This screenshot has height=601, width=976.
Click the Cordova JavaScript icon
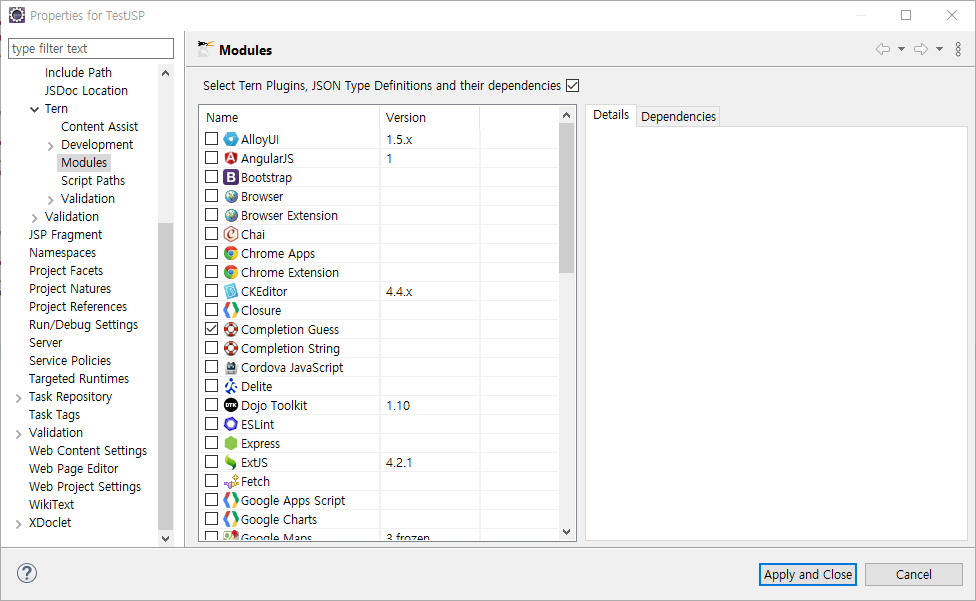pos(231,367)
